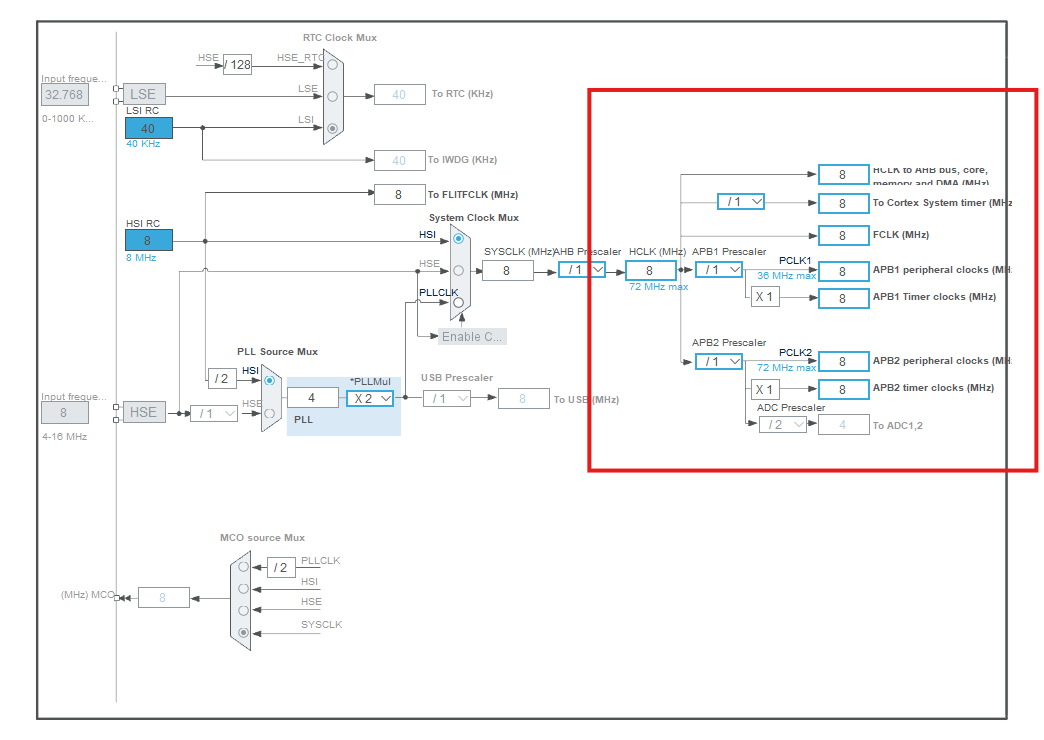Click the Enable CSS button
Viewport: 1044px width, 740px height.
coord(472,336)
